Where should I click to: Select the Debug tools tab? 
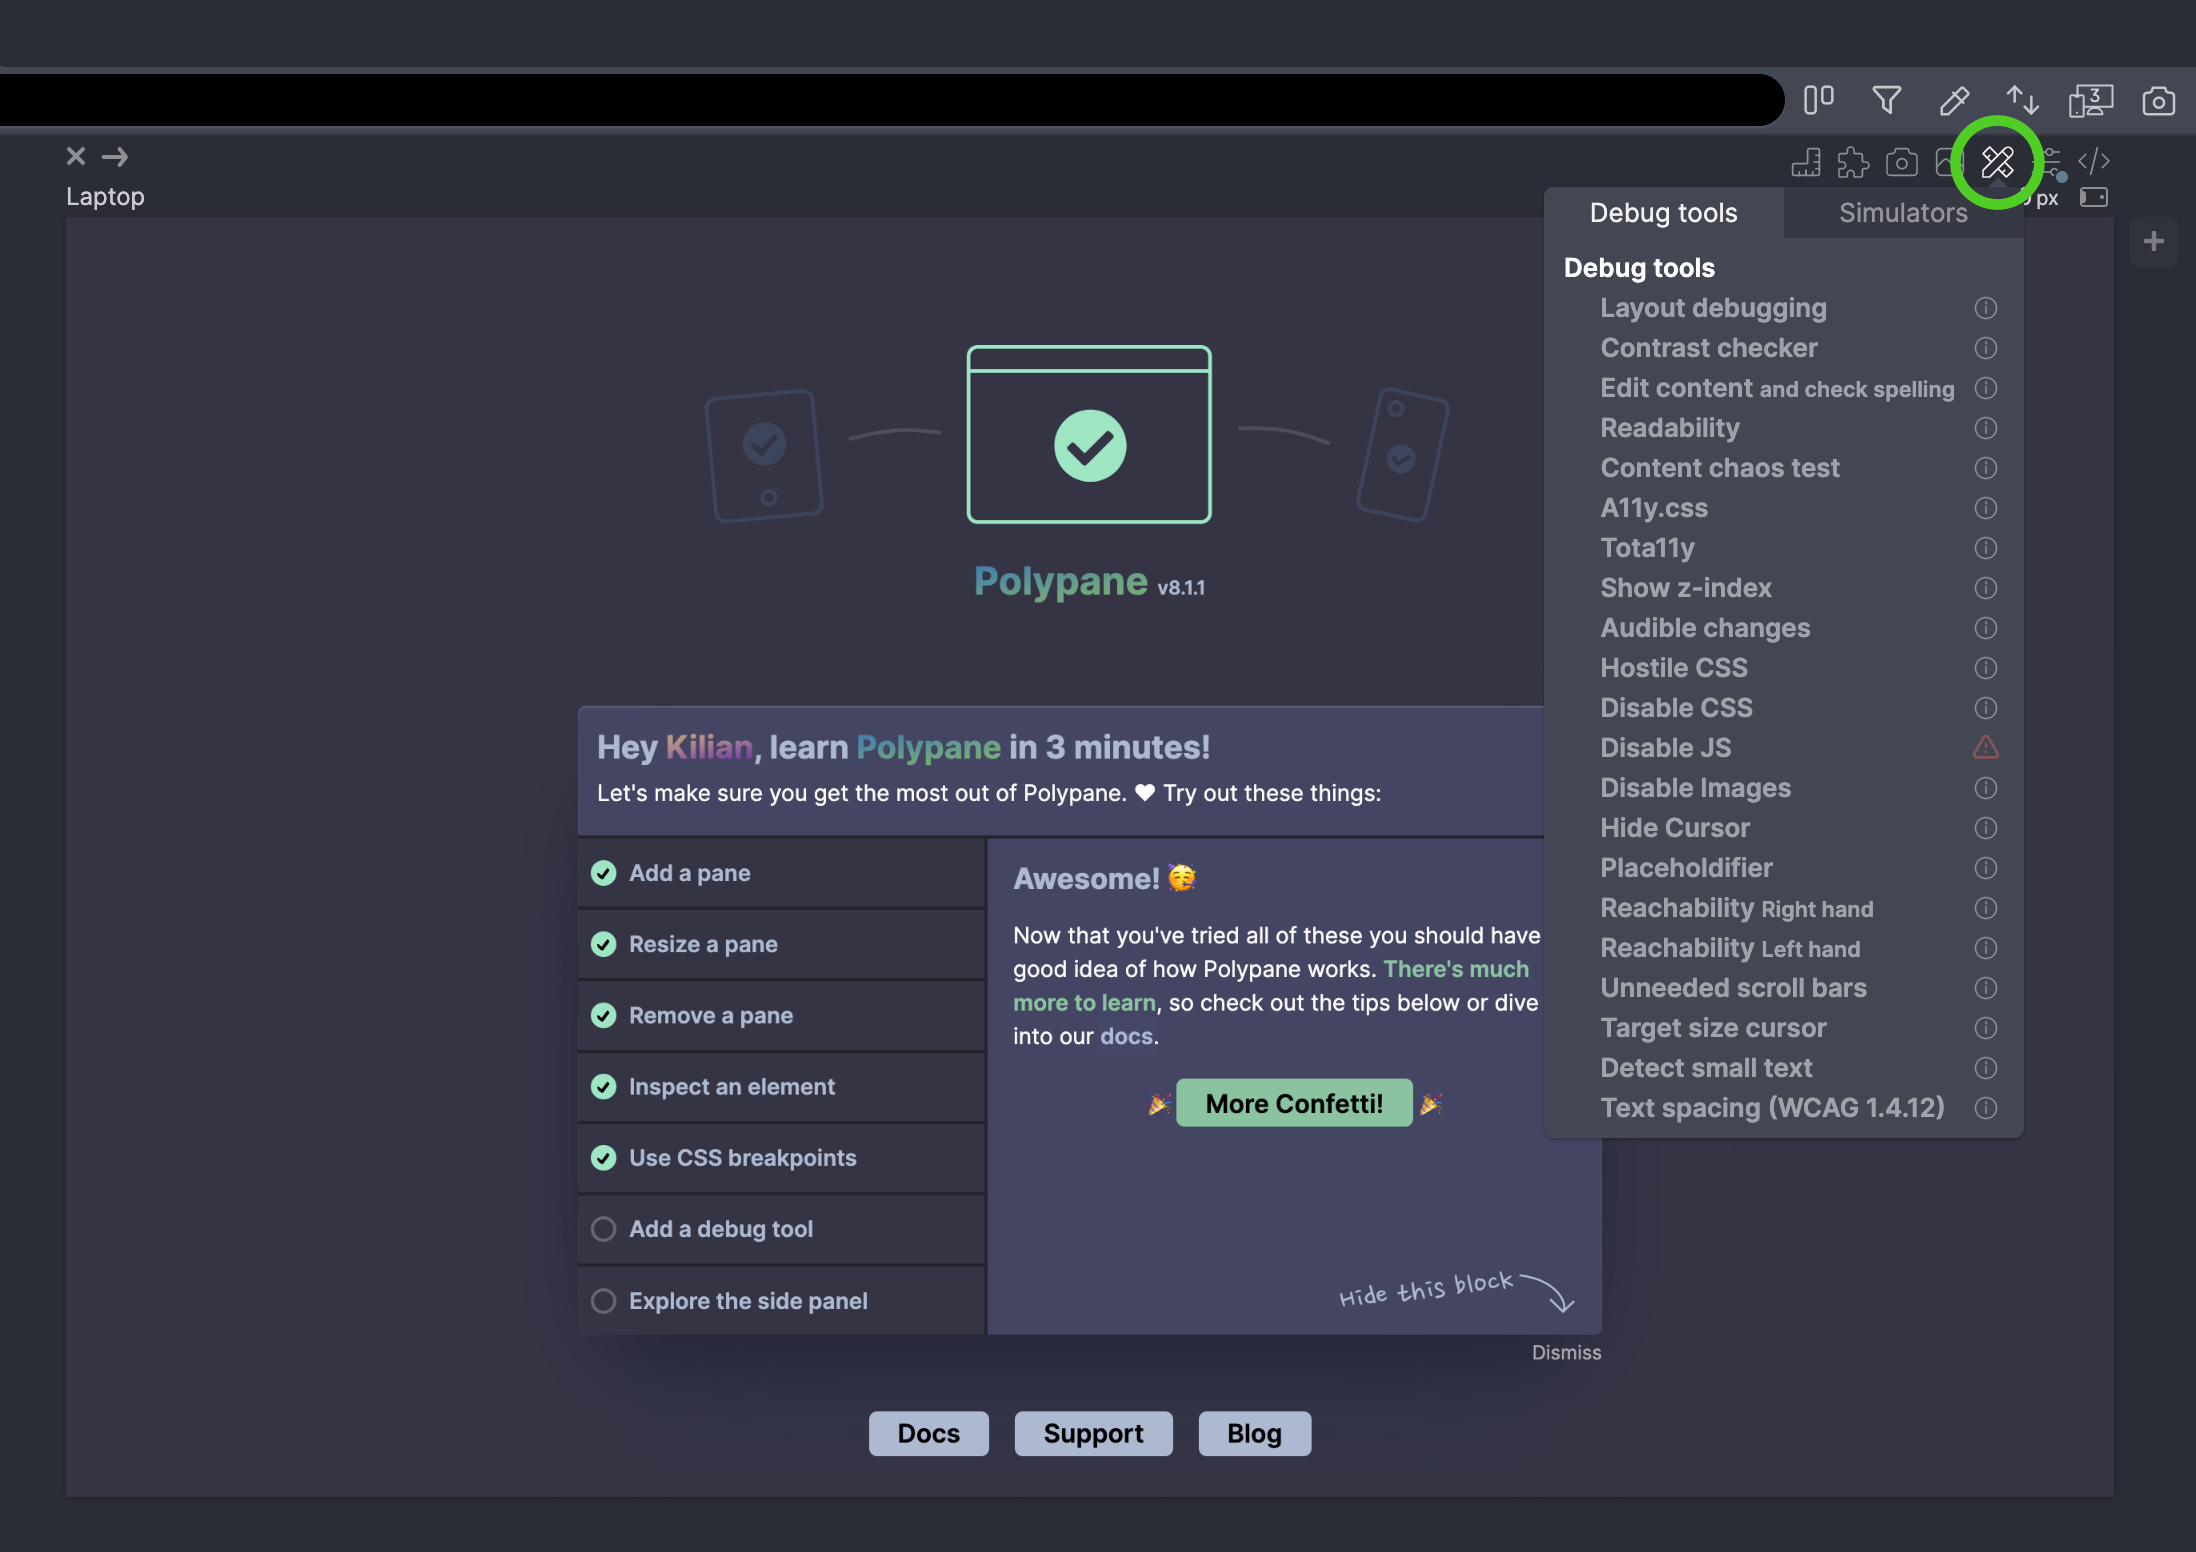(x=1663, y=213)
